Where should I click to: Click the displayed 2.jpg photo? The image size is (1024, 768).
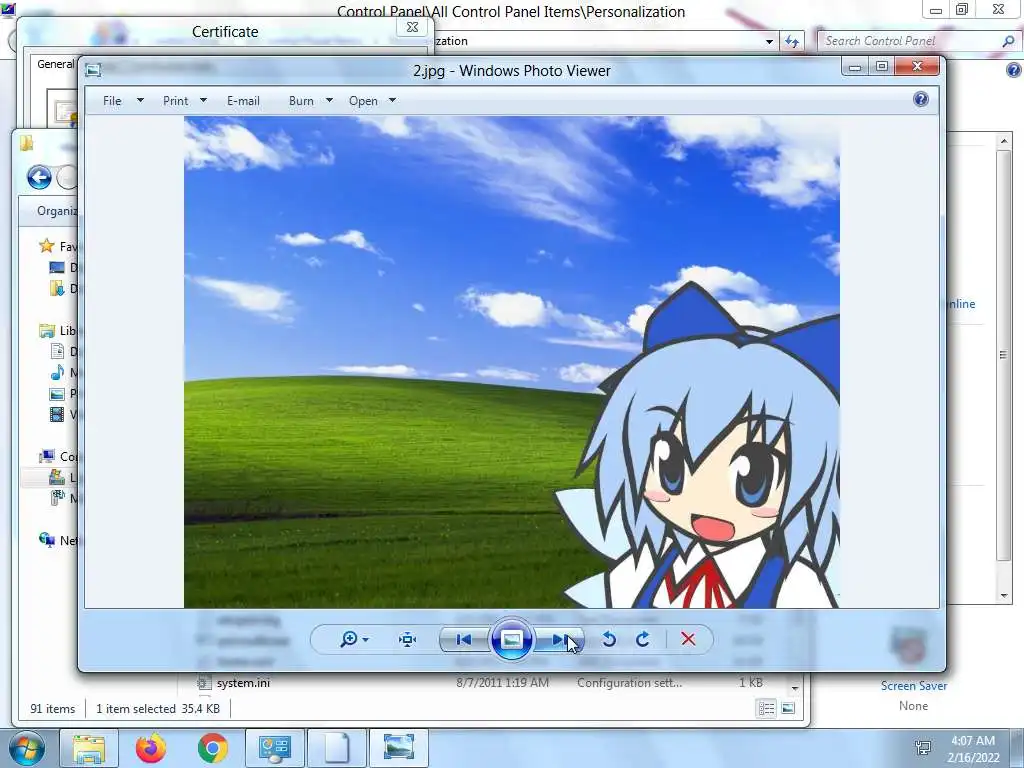click(512, 362)
